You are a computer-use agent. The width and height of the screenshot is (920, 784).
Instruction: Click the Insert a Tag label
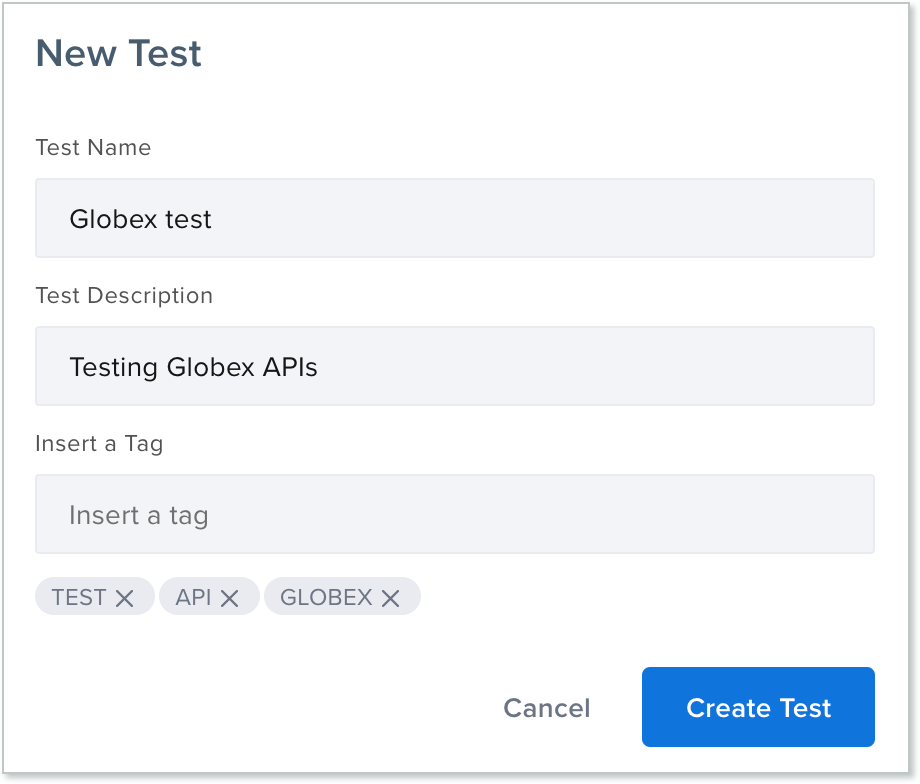(99, 444)
